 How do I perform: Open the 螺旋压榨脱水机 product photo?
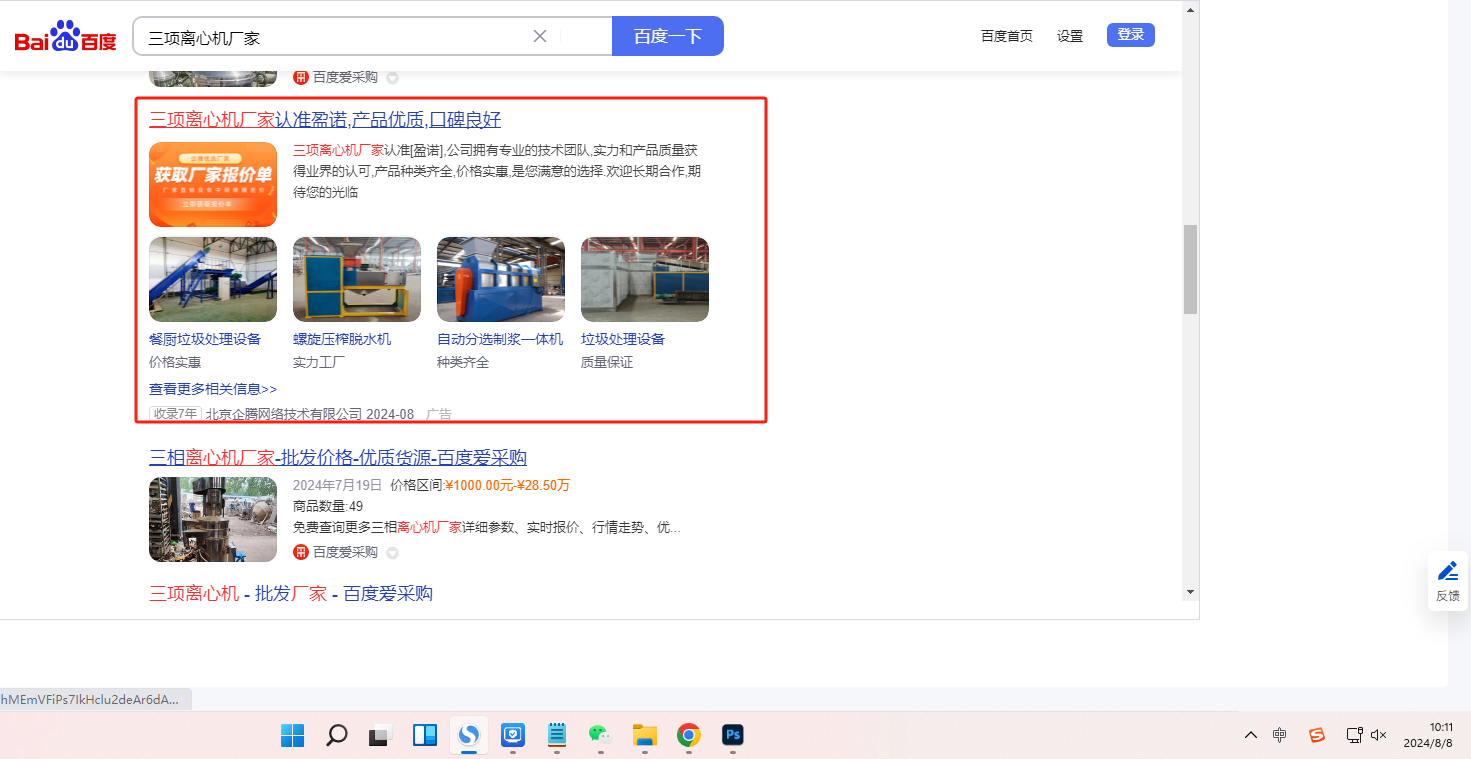pyautogui.click(x=357, y=279)
